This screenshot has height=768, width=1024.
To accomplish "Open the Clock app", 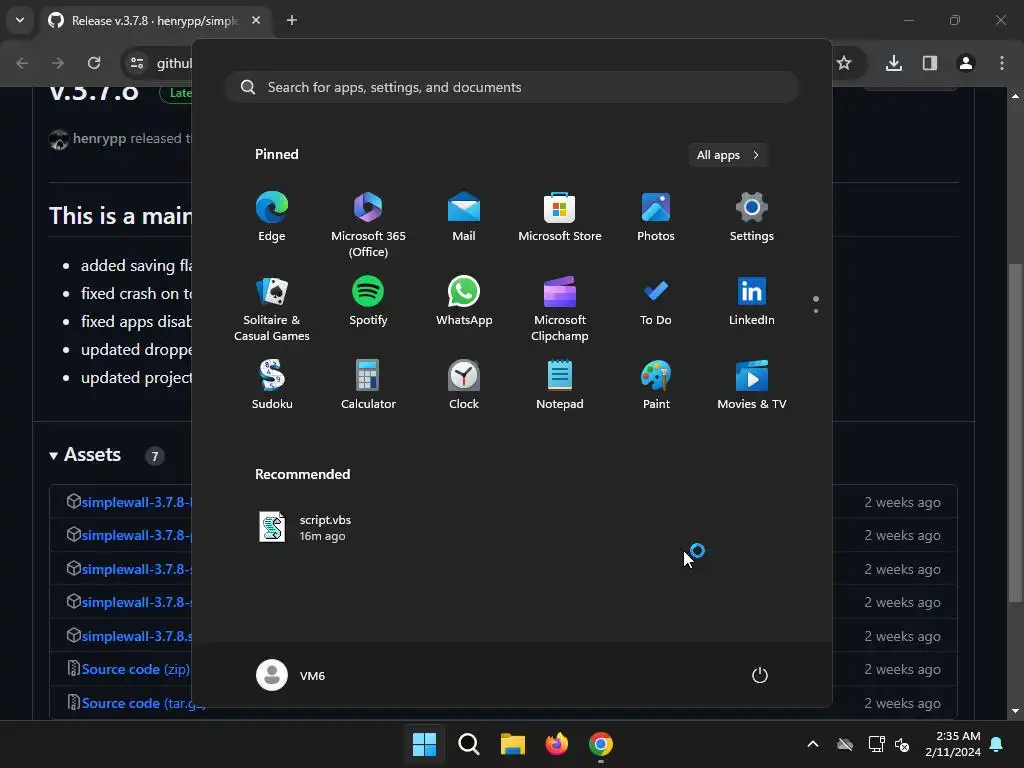I will tap(464, 385).
